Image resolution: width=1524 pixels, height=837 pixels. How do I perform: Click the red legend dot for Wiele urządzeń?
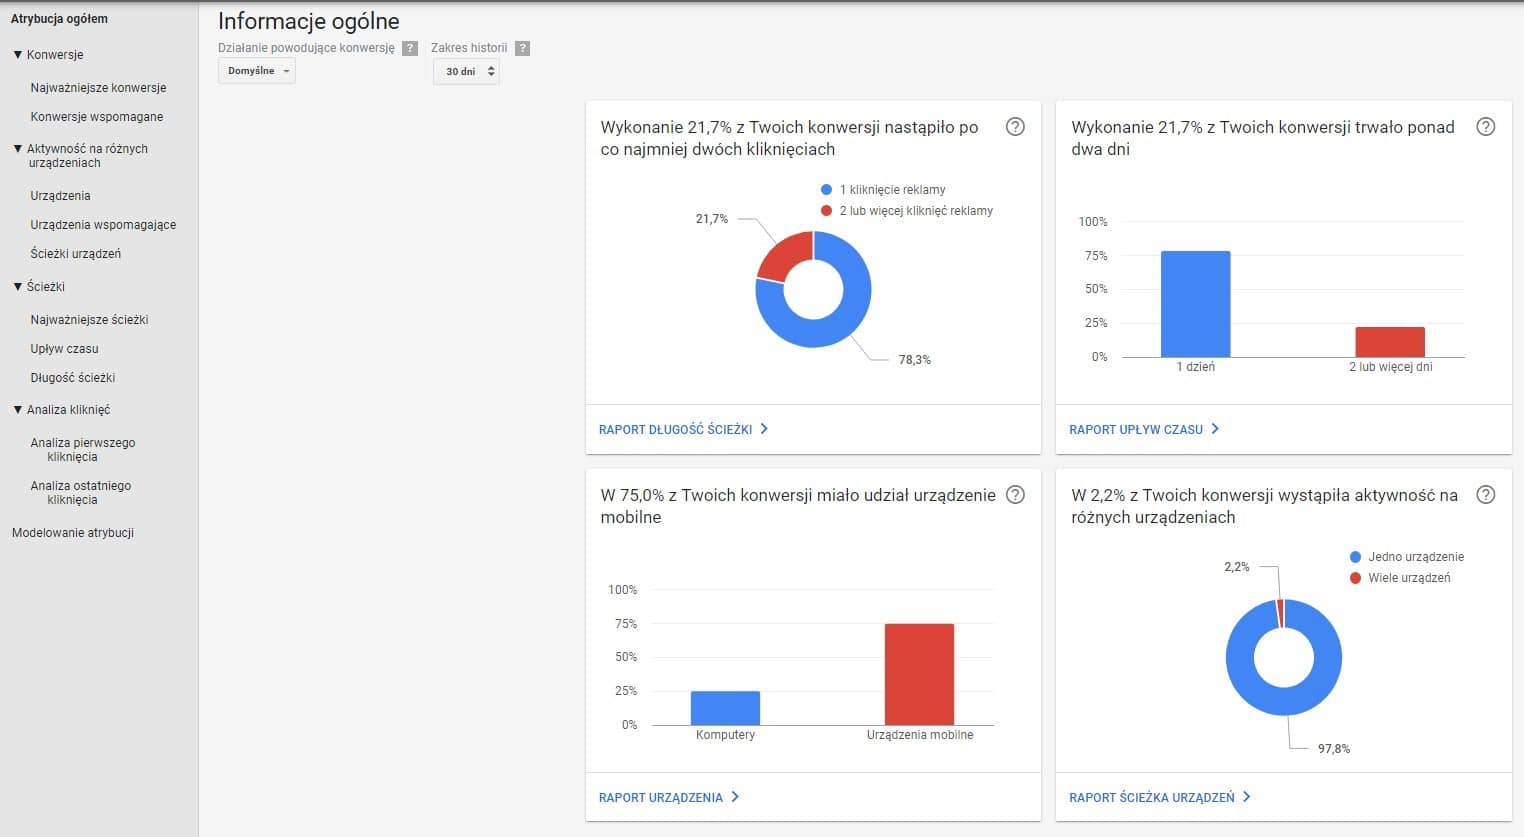tap(1355, 578)
